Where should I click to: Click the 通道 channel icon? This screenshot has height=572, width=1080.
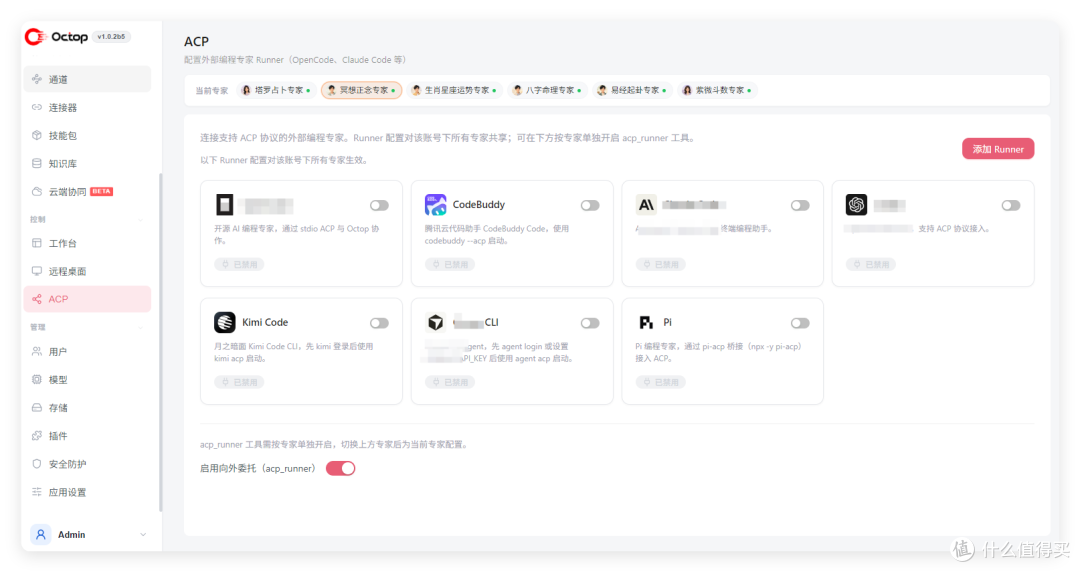(x=37, y=79)
